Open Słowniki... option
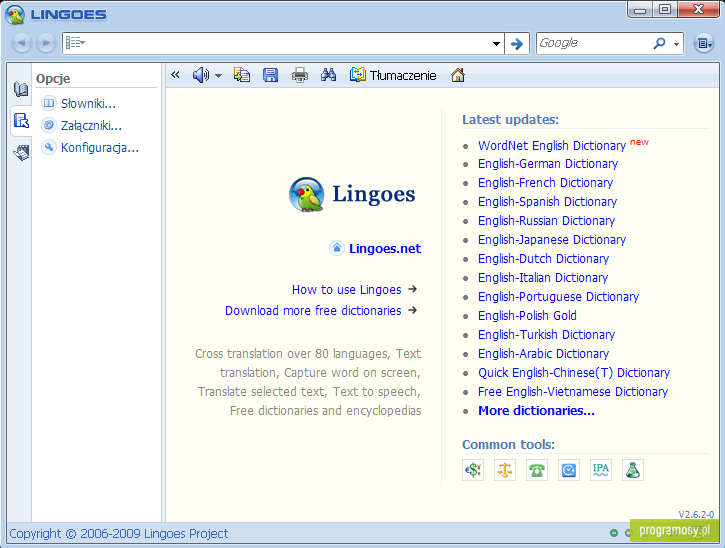Screen dimensions: 725x548 [88, 104]
